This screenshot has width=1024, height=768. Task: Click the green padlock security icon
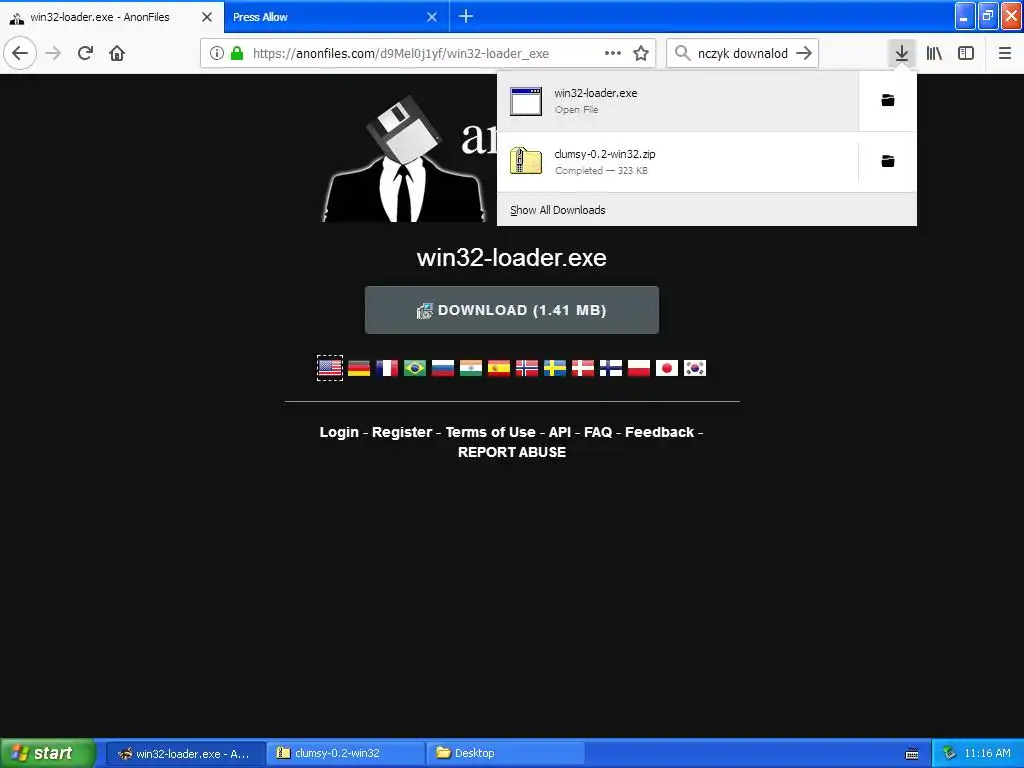coord(237,53)
